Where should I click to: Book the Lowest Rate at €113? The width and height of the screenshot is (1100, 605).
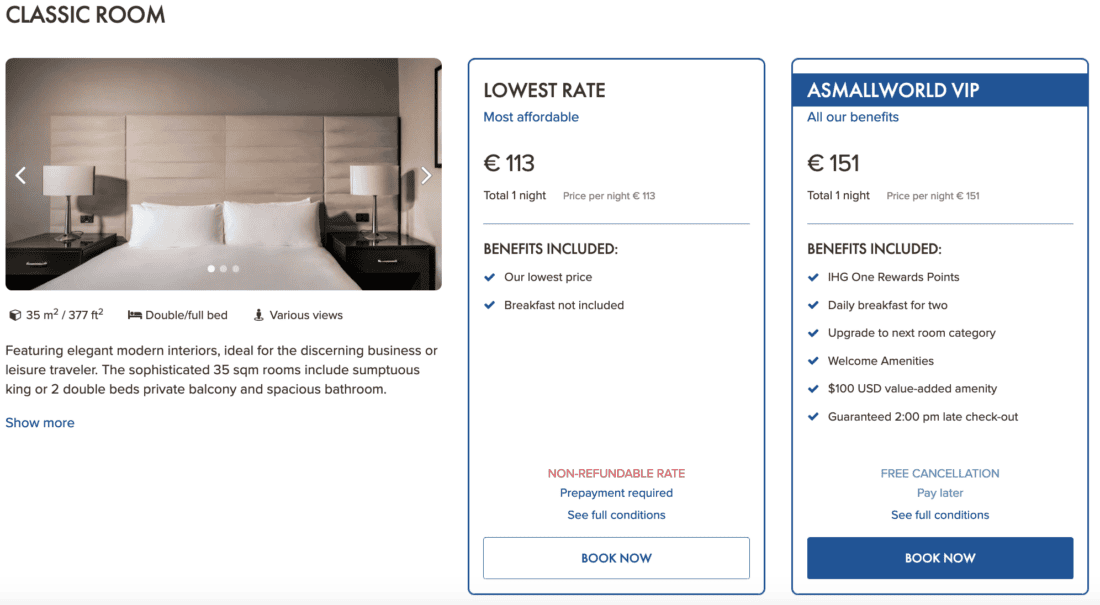point(616,558)
